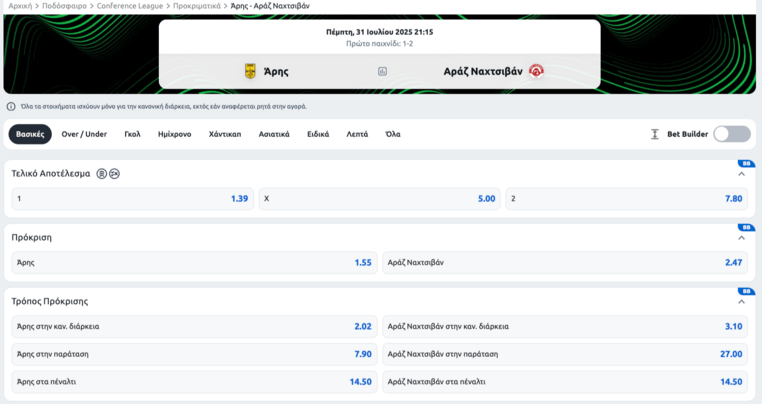Image resolution: width=762 pixels, height=404 pixels.
Task: Pick Αράζ Ναχτσιβάν to qualify at 2.47
Action: [x=565, y=263]
